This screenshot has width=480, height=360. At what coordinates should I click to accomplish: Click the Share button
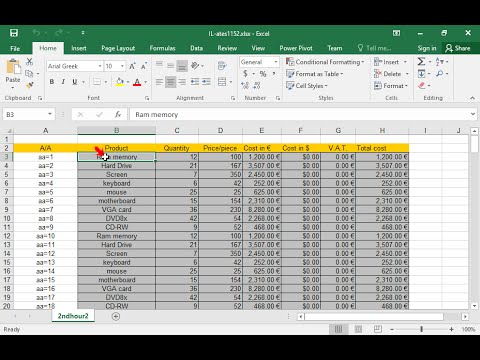[x=458, y=48]
